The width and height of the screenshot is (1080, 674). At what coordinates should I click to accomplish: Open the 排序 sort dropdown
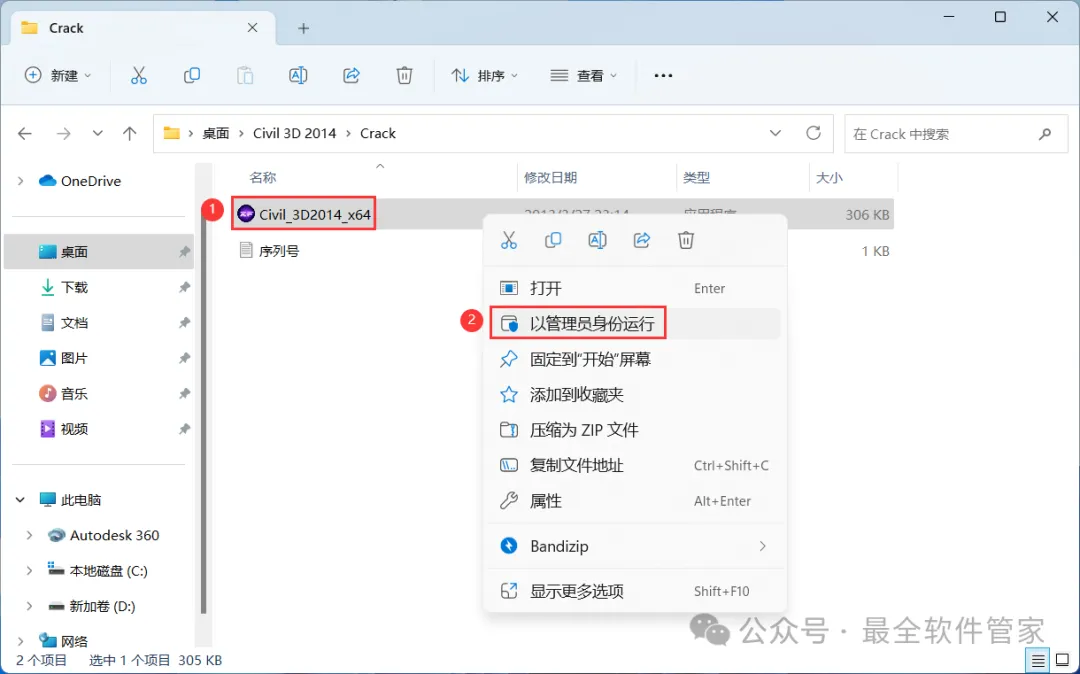[484, 75]
